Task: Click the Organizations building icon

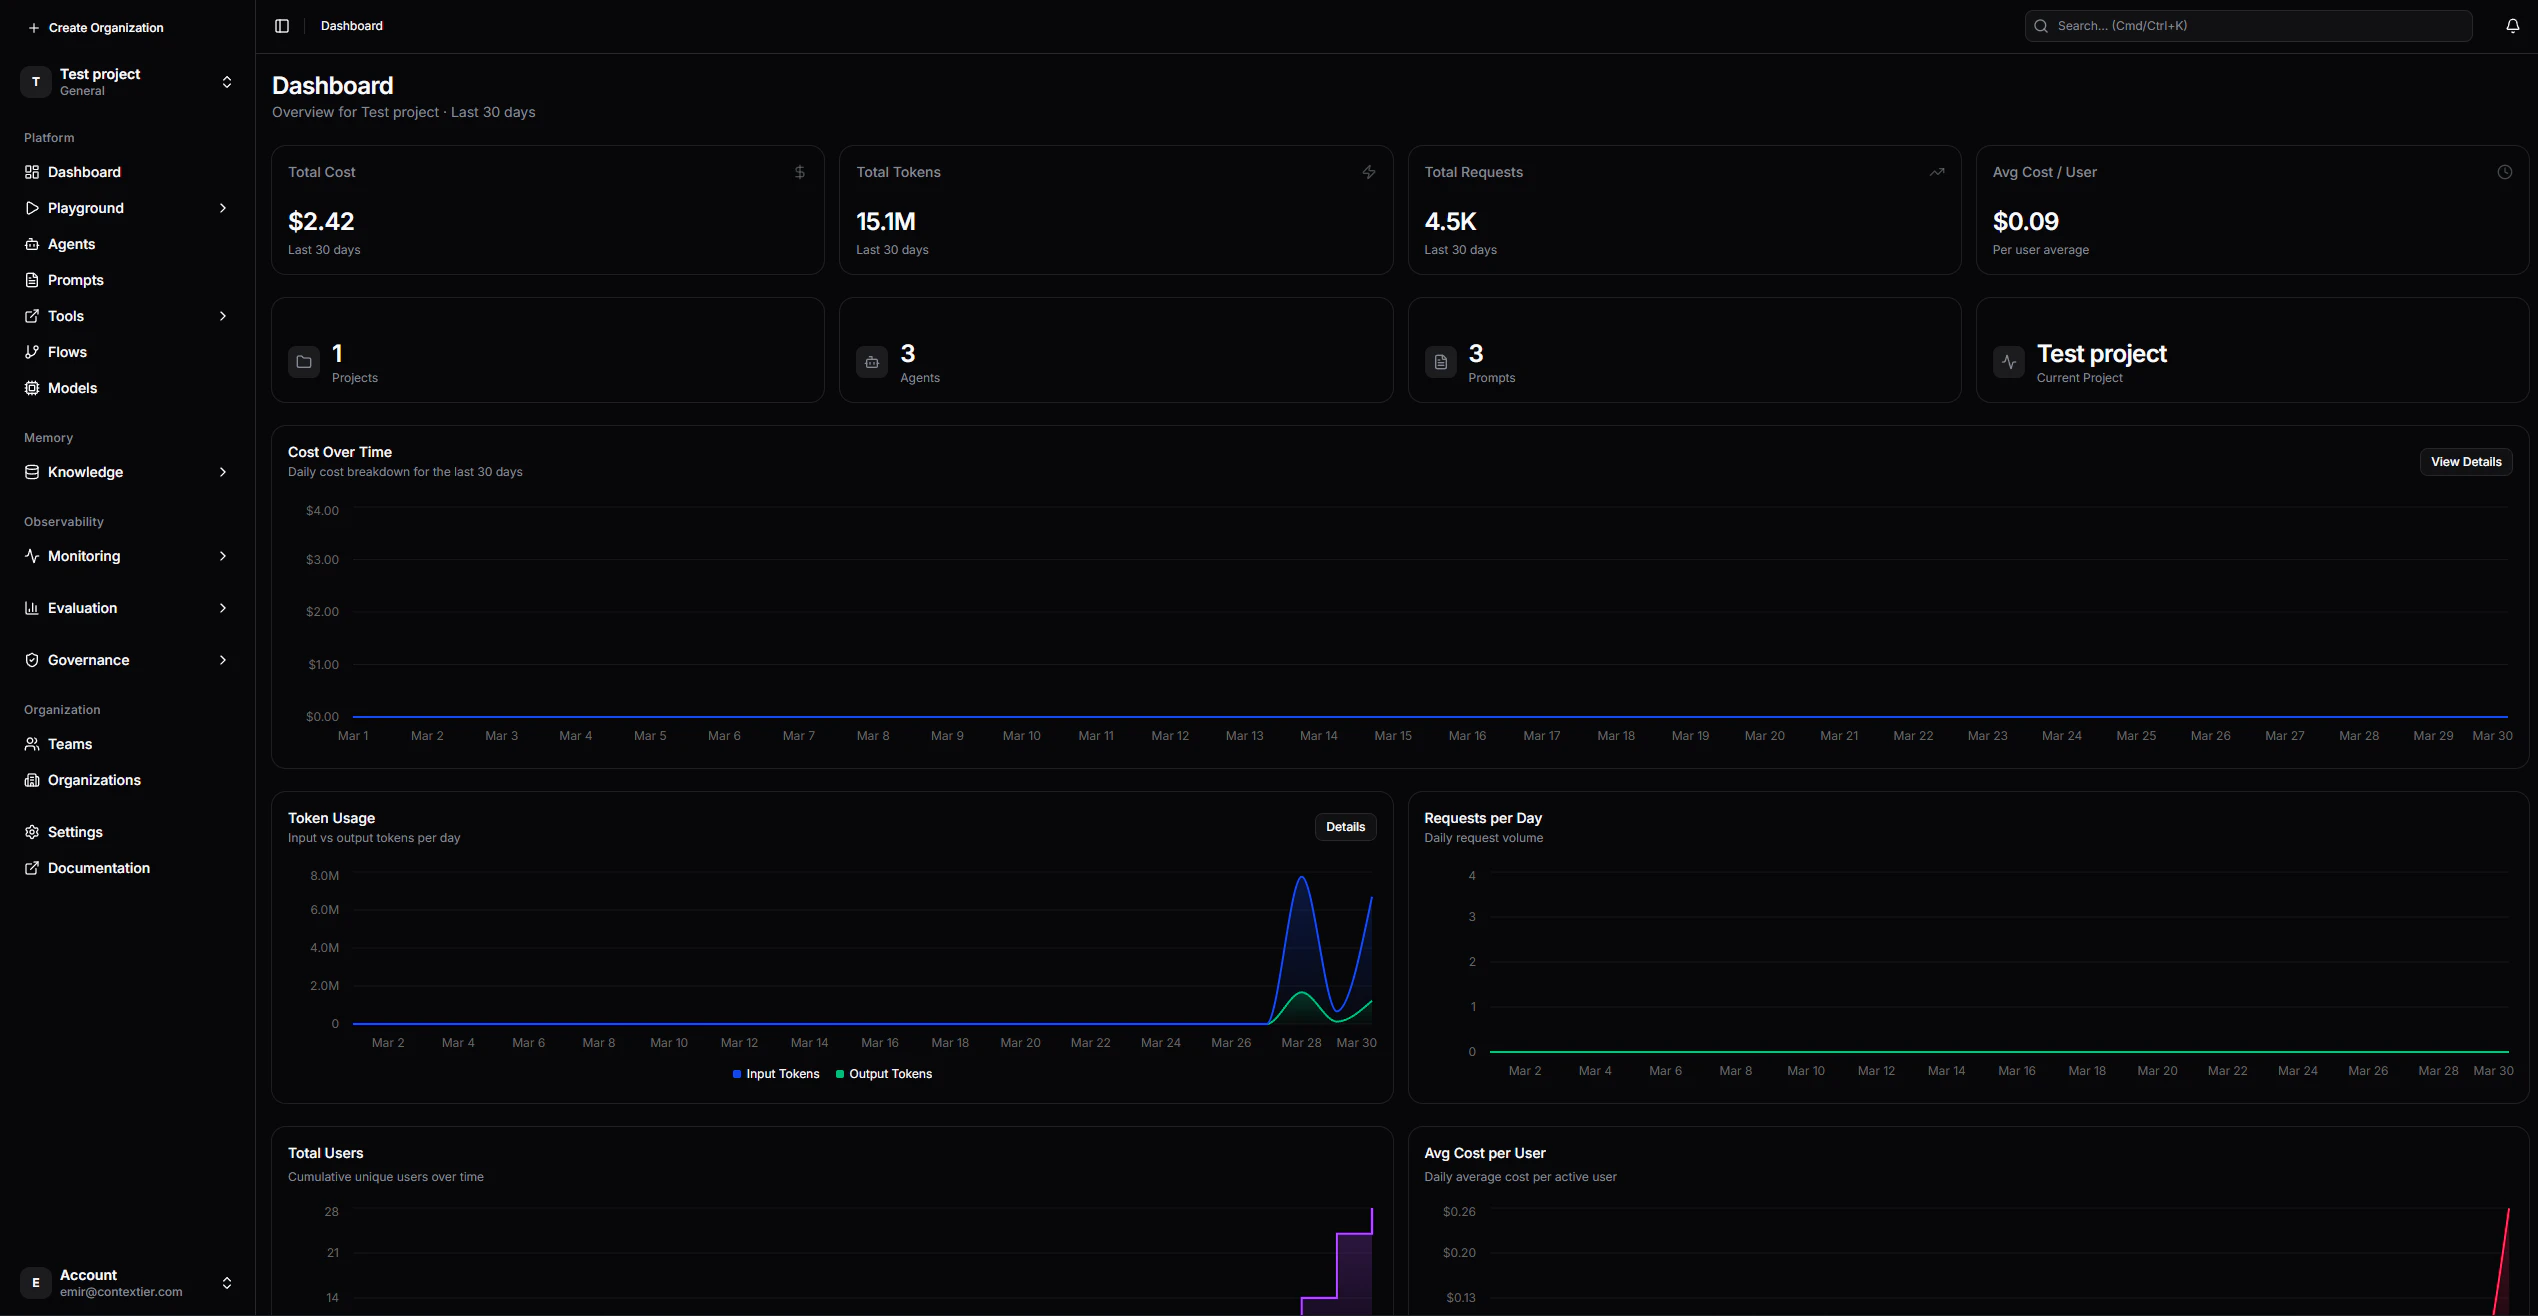Action: tap(32, 780)
